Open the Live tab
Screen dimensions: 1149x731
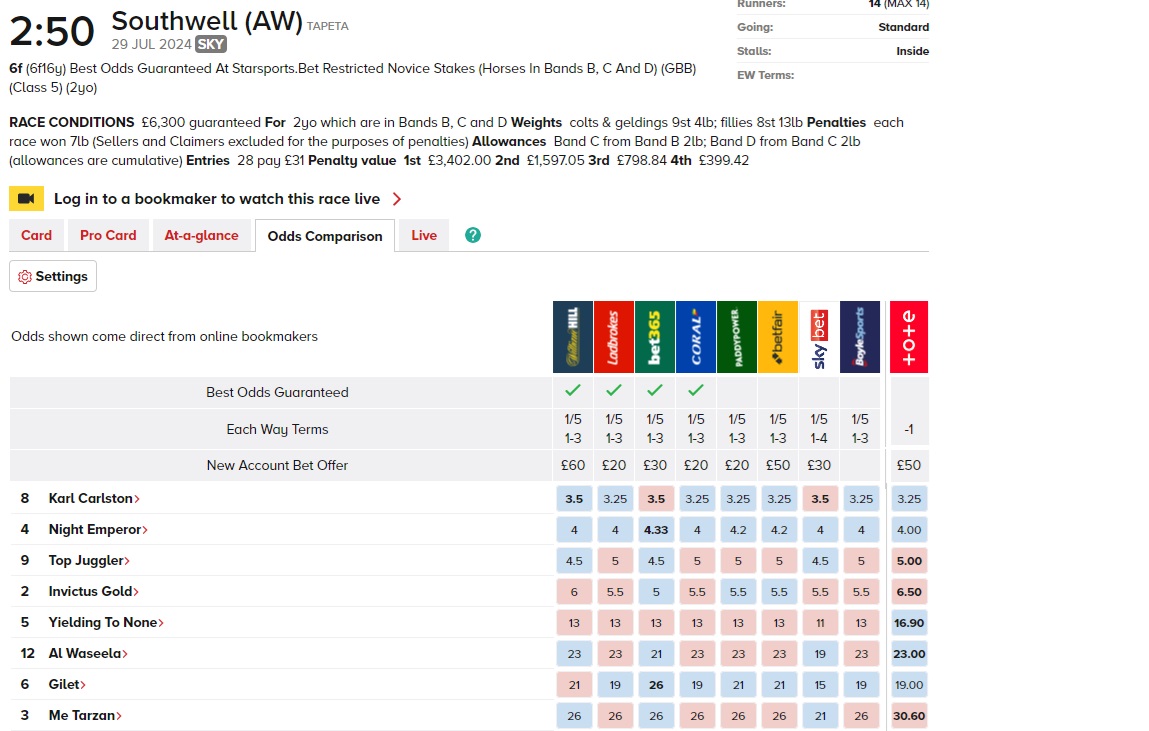(x=423, y=235)
